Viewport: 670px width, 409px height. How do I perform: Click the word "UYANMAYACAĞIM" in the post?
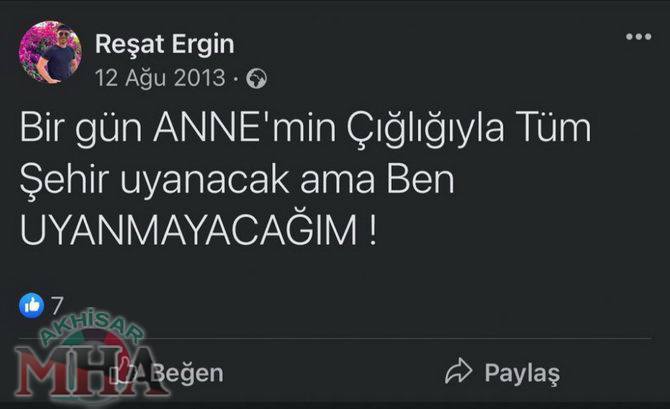[x=188, y=231]
